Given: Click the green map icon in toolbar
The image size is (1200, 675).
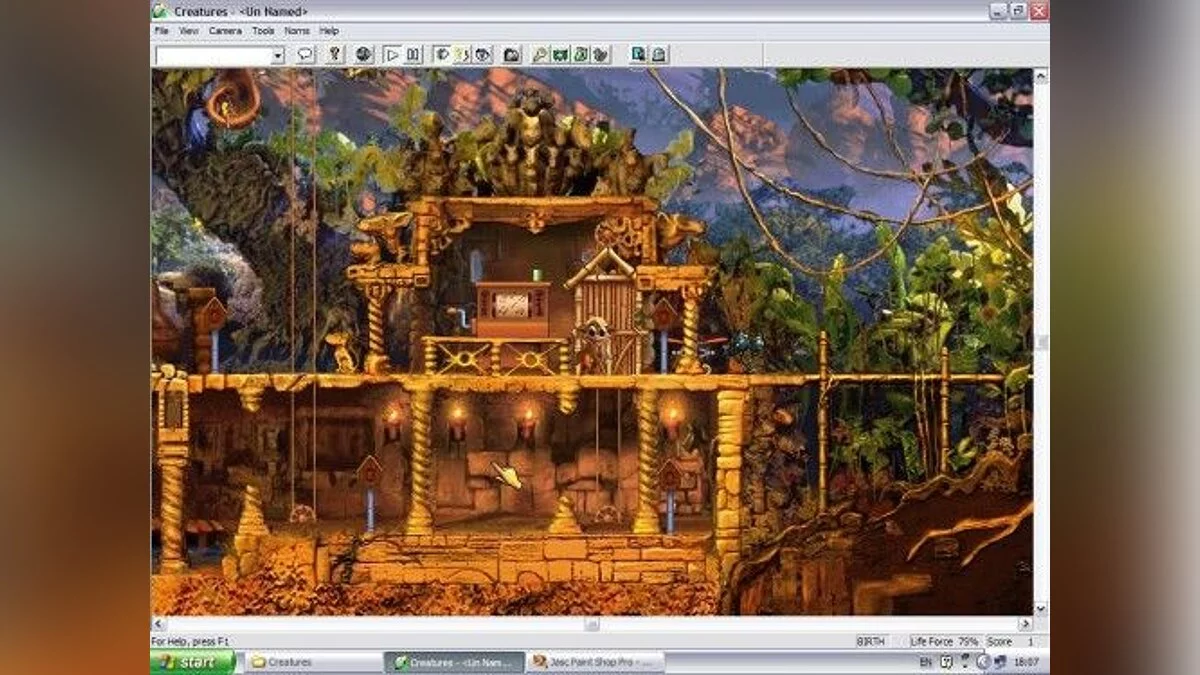Looking at the screenshot, I should 561,55.
